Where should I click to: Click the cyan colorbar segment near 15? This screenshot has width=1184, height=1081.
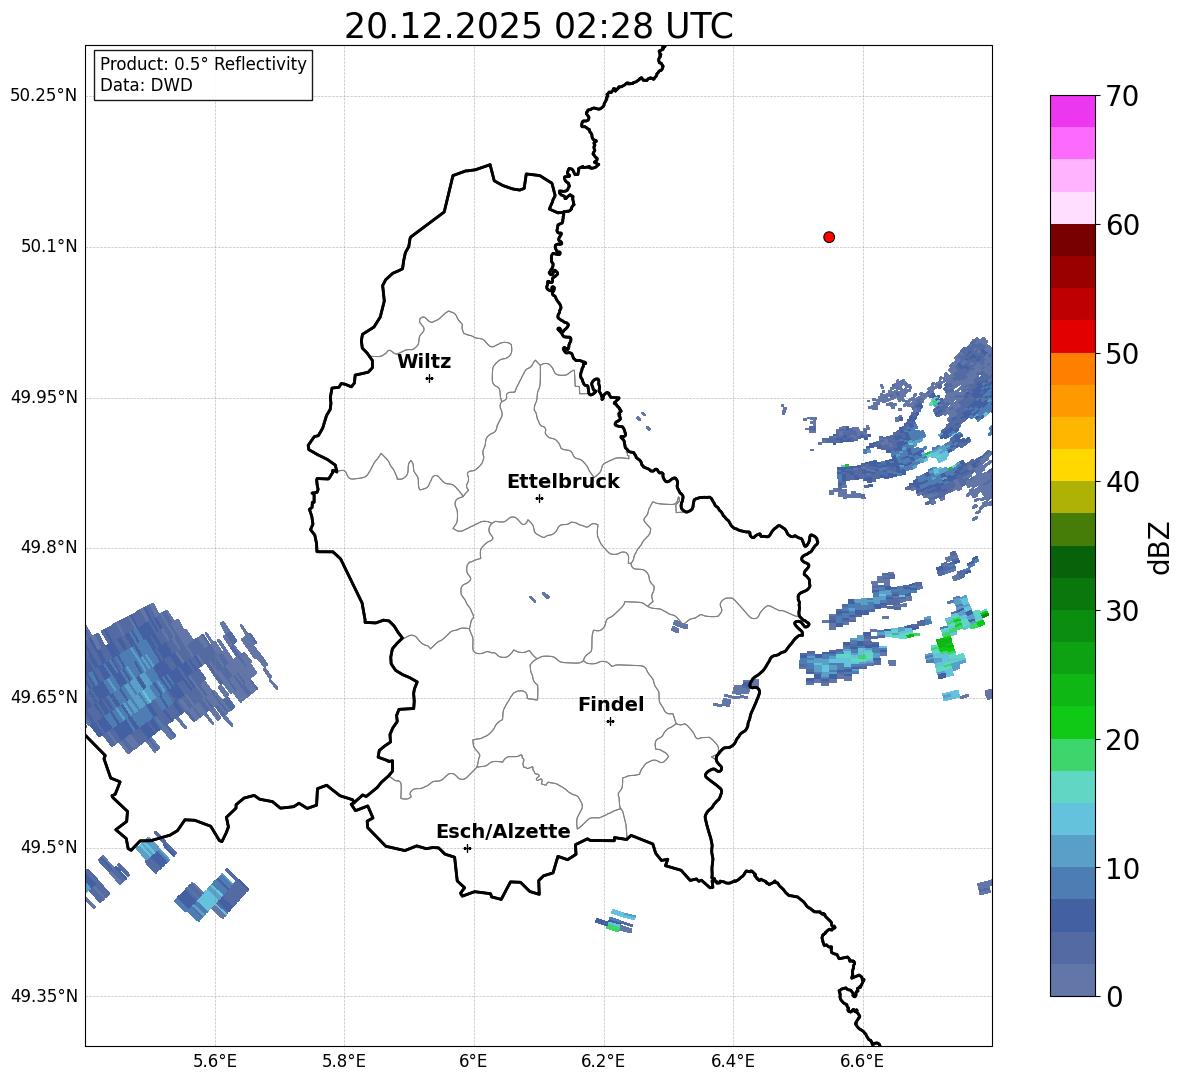(x=1072, y=819)
